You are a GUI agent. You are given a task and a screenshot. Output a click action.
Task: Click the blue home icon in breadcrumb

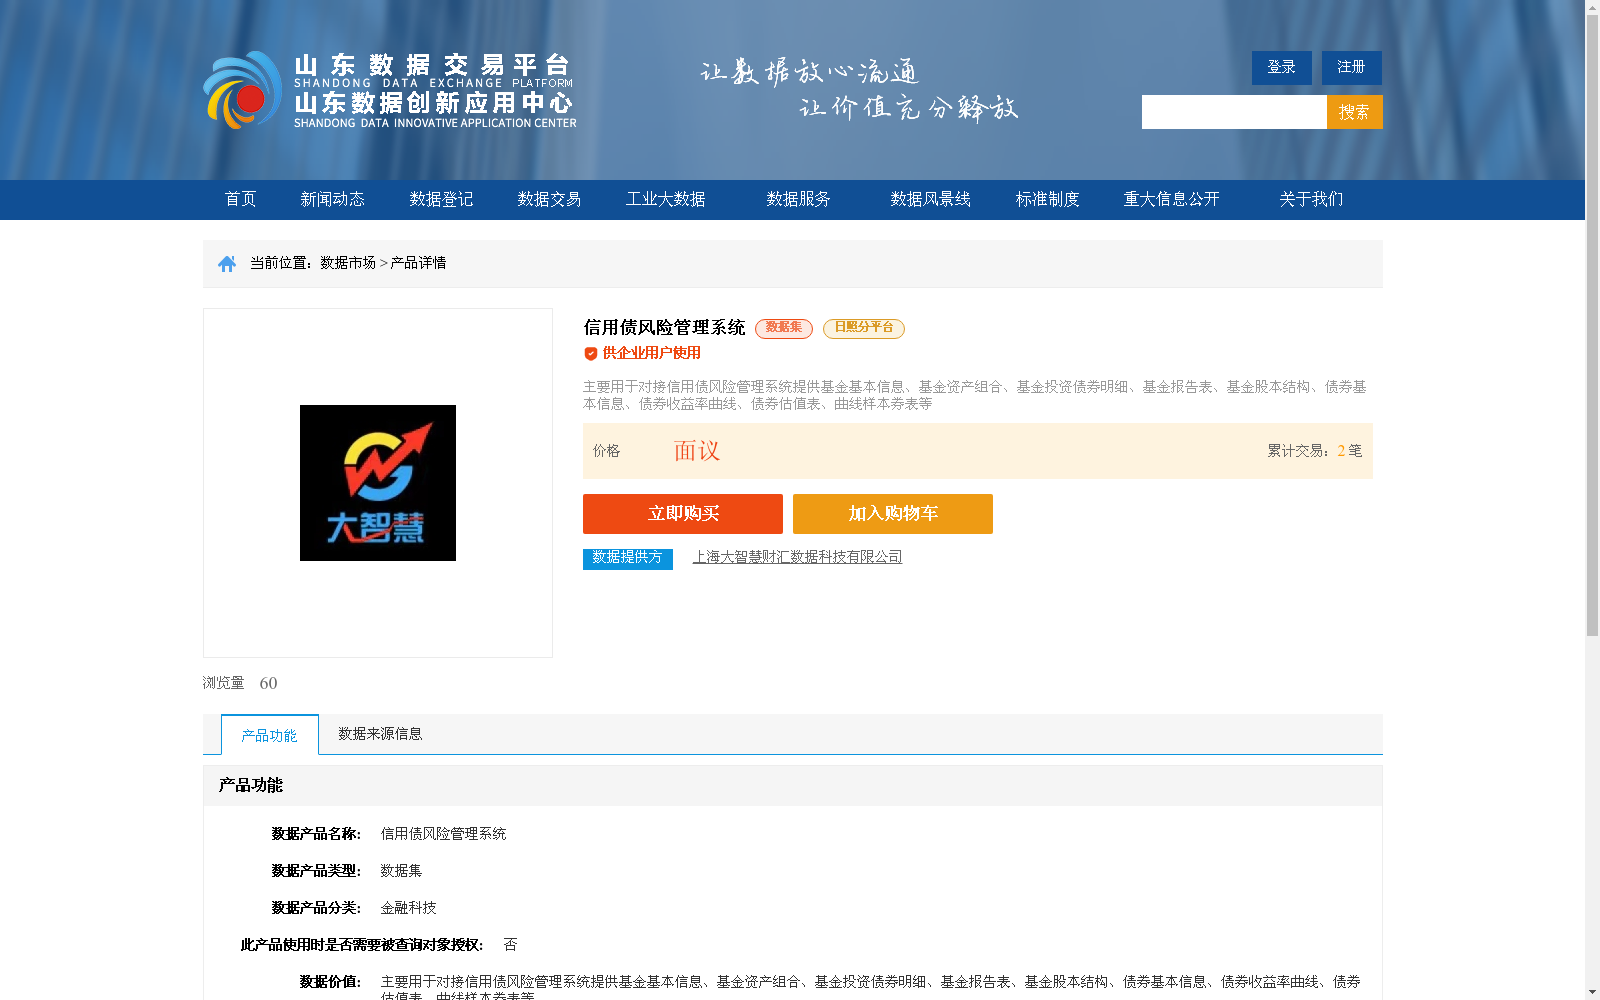(x=227, y=264)
